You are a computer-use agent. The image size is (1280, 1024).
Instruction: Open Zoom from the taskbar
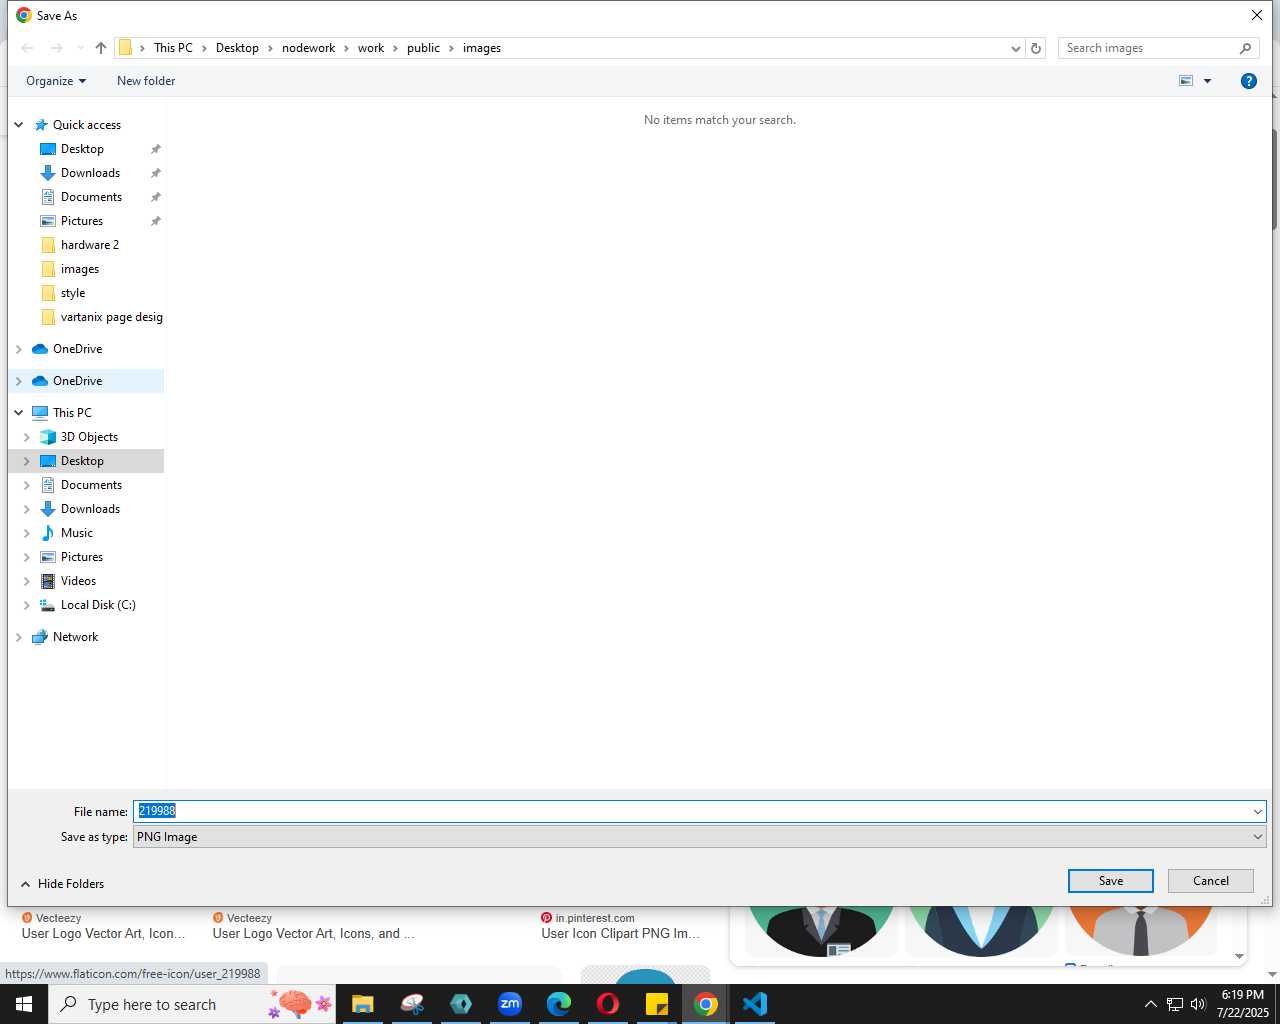510,1004
